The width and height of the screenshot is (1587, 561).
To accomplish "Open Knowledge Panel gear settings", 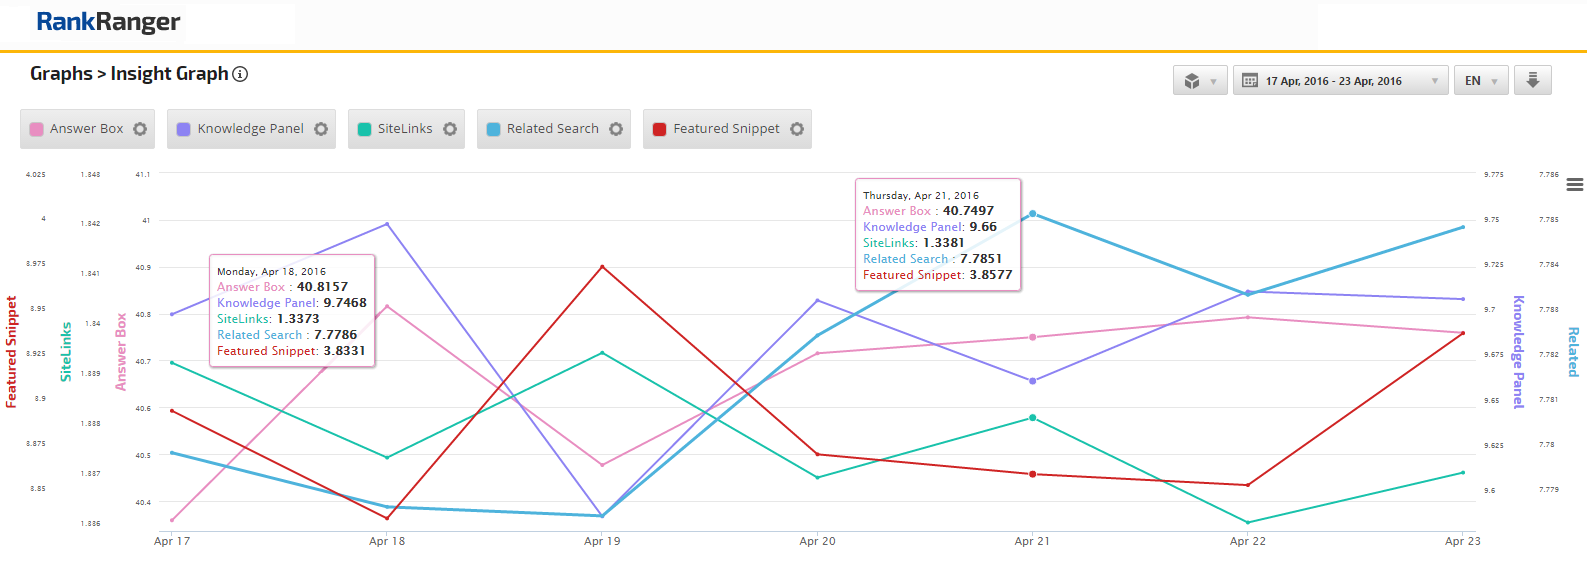I will [321, 129].
